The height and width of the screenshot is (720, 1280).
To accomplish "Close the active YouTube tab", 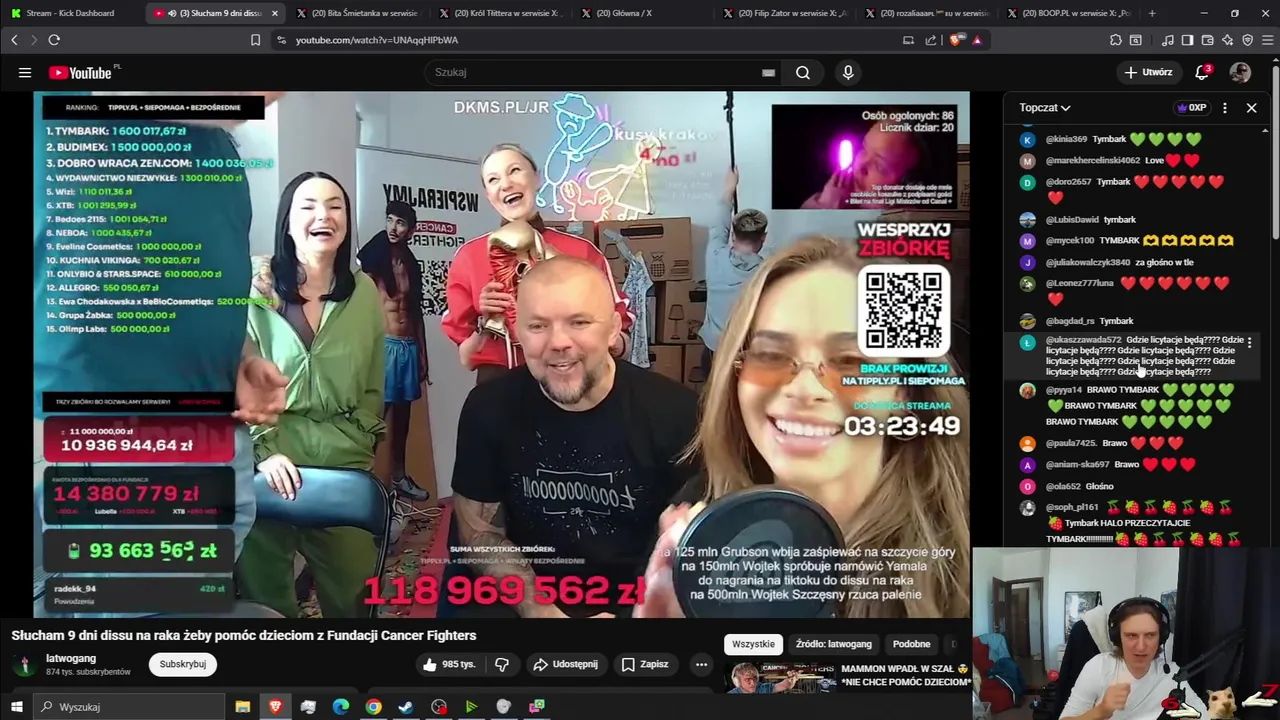I will coord(274,13).
